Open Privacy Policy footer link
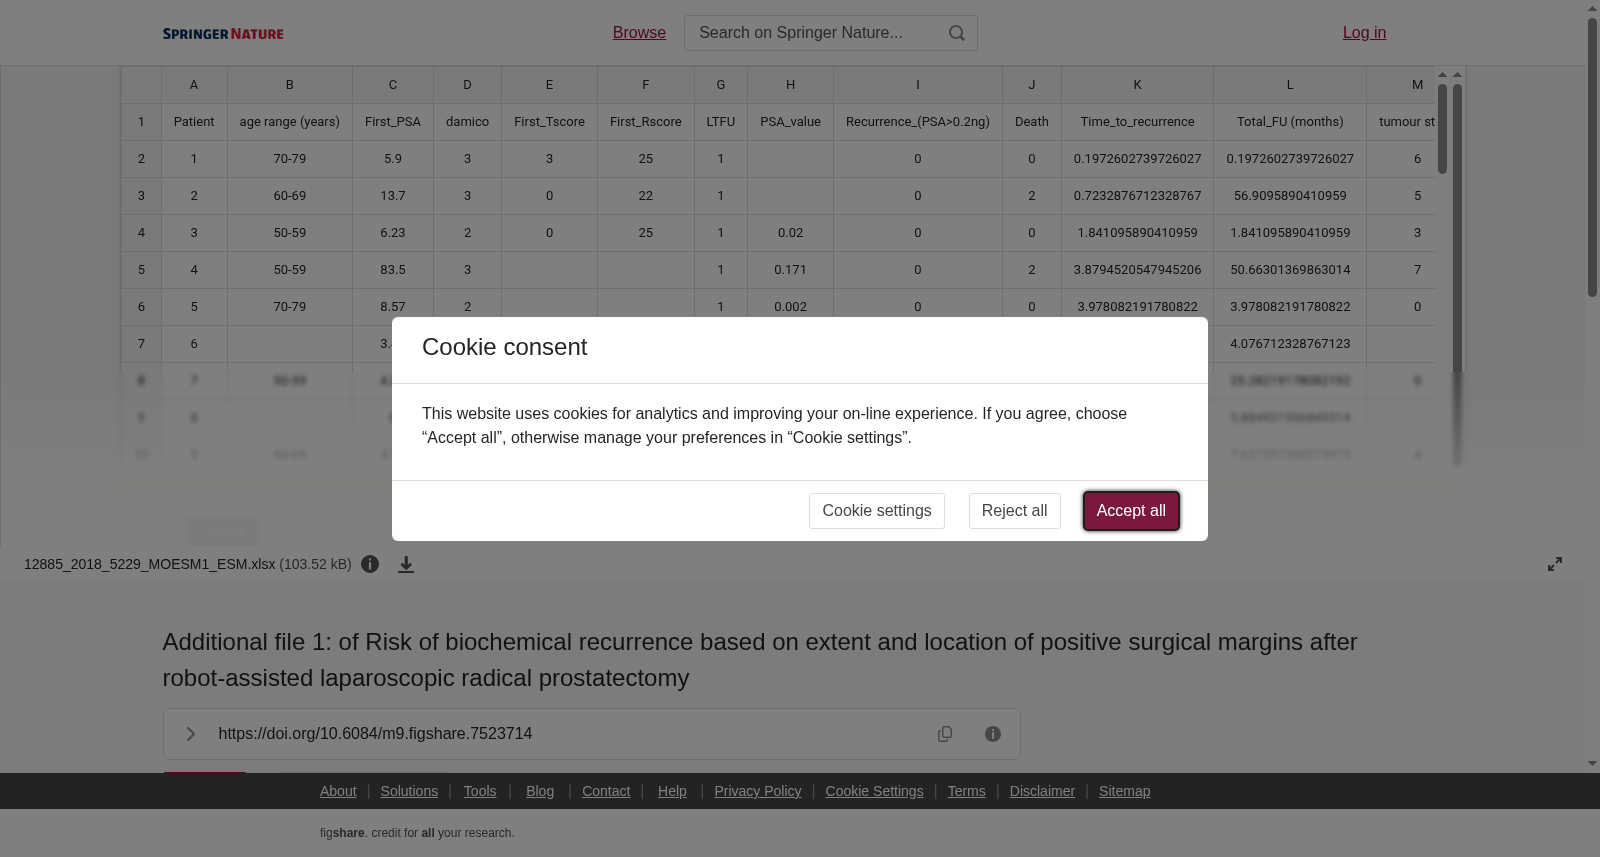The image size is (1600, 857). pyautogui.click(x=758, y=791)
